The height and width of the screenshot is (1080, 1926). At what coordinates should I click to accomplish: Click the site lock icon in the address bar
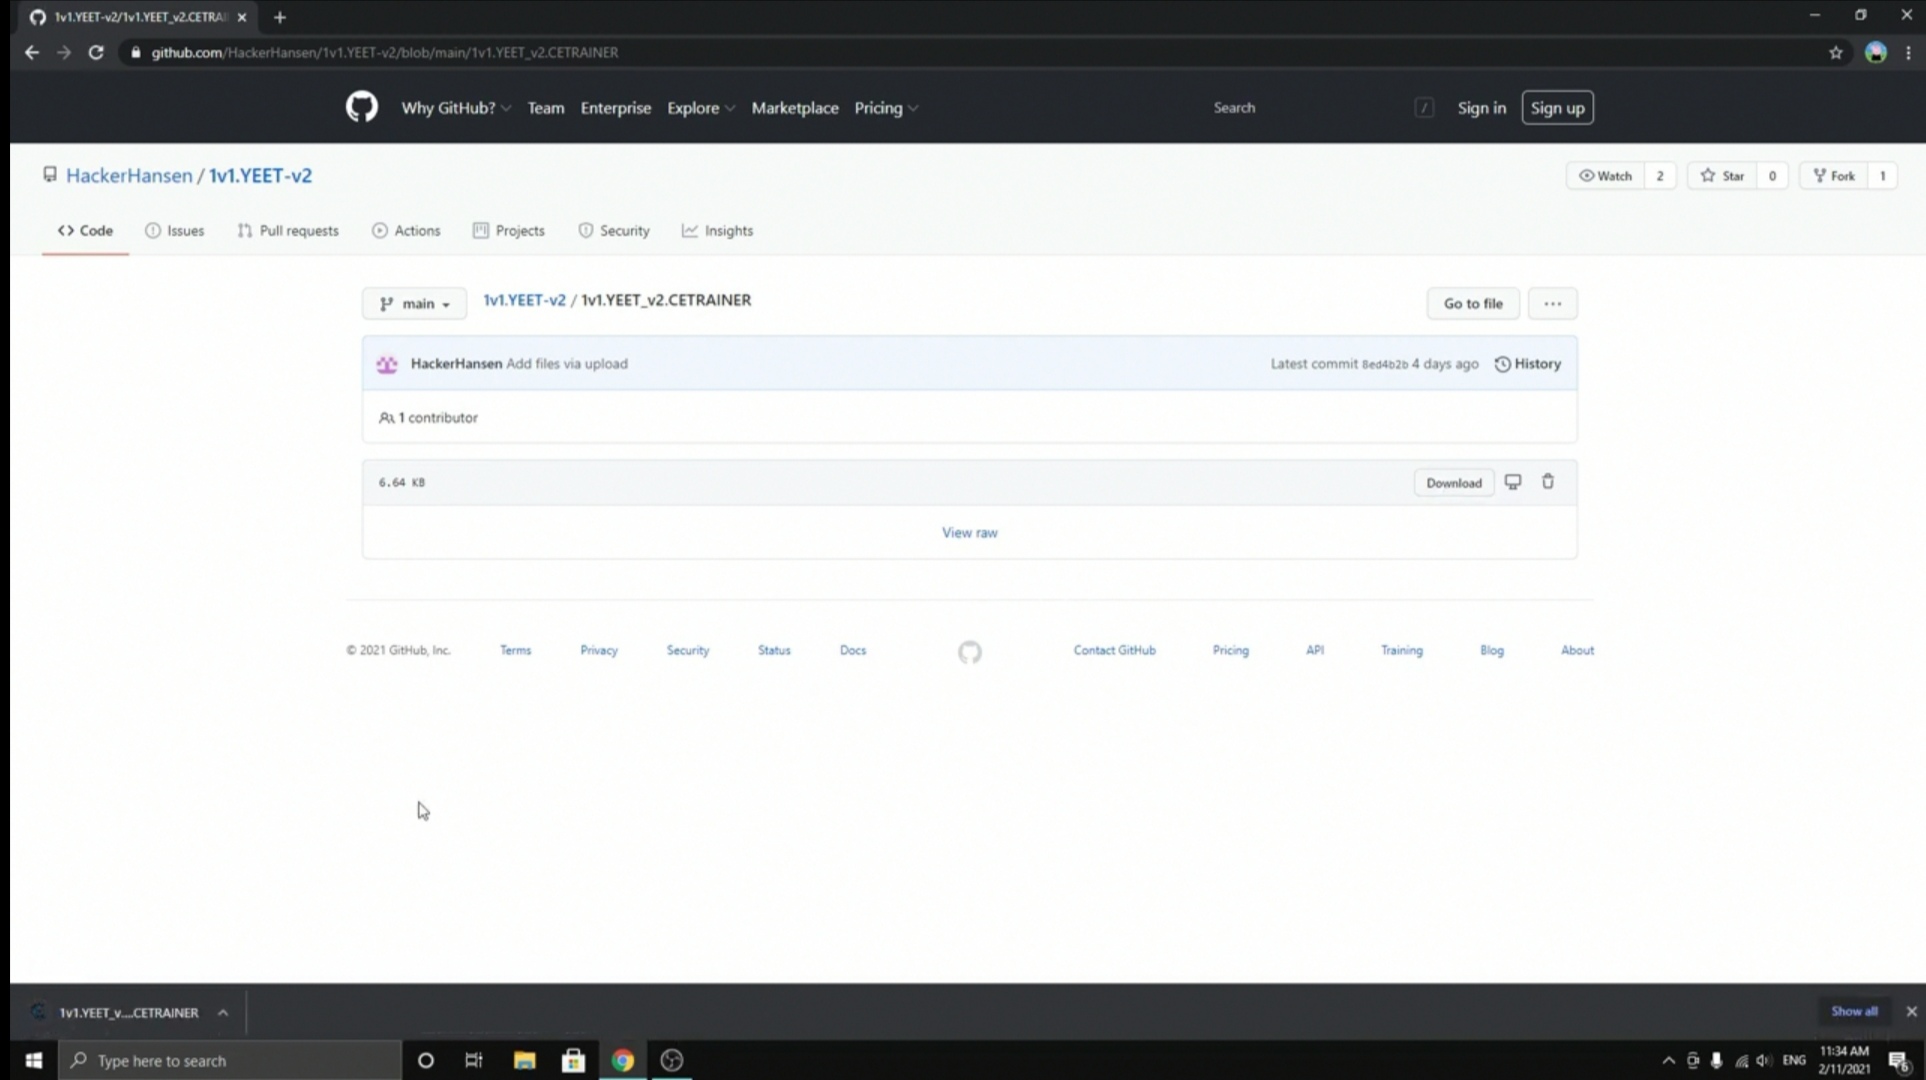[x=136, y=52]
